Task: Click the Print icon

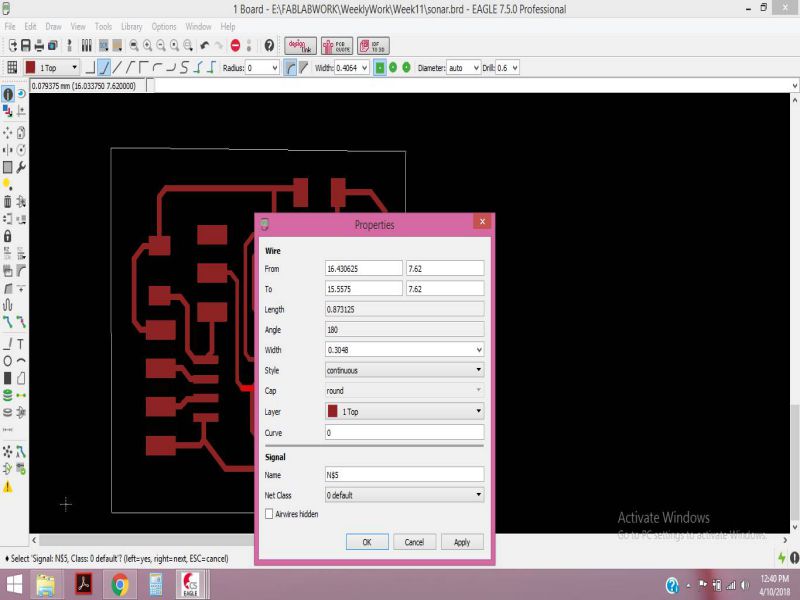Action: [x=39, y=45]
